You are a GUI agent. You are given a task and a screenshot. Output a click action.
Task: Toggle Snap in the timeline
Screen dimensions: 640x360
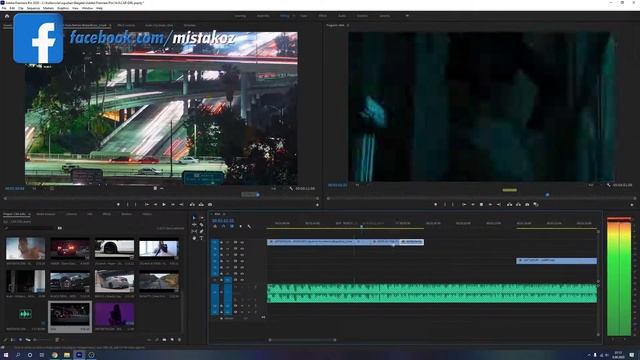223,227
